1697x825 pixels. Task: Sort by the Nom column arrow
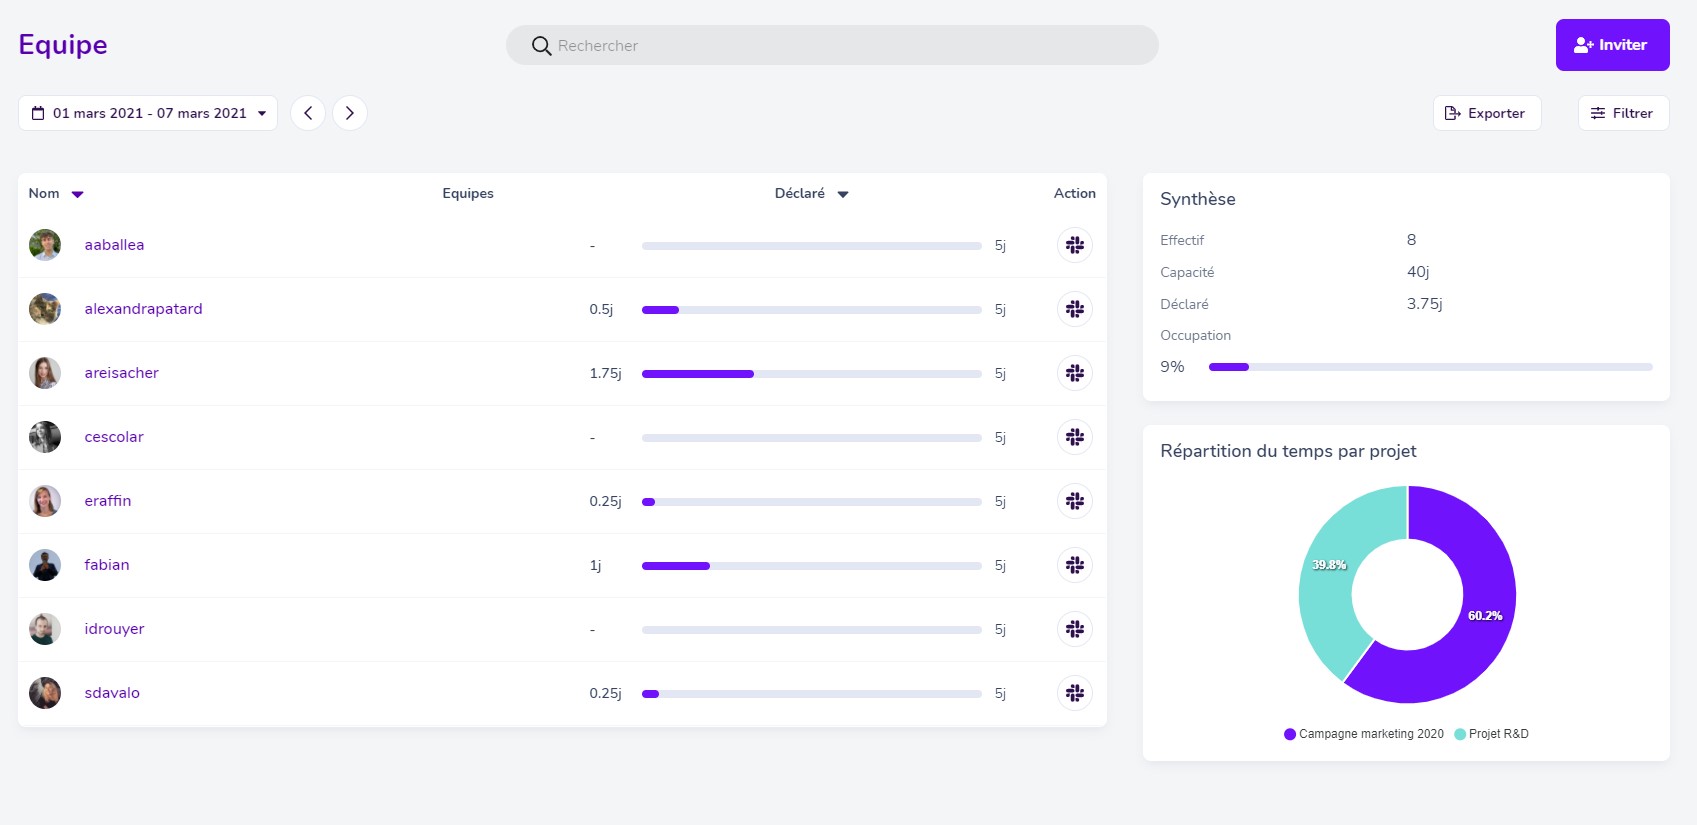(77, 194)
